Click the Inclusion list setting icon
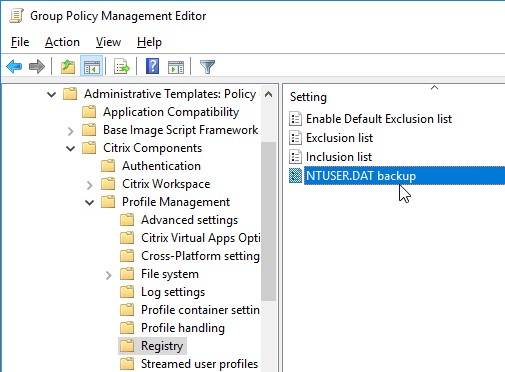Image resolution: width=505 pixels, height=372 pixels. pos(295,157)
